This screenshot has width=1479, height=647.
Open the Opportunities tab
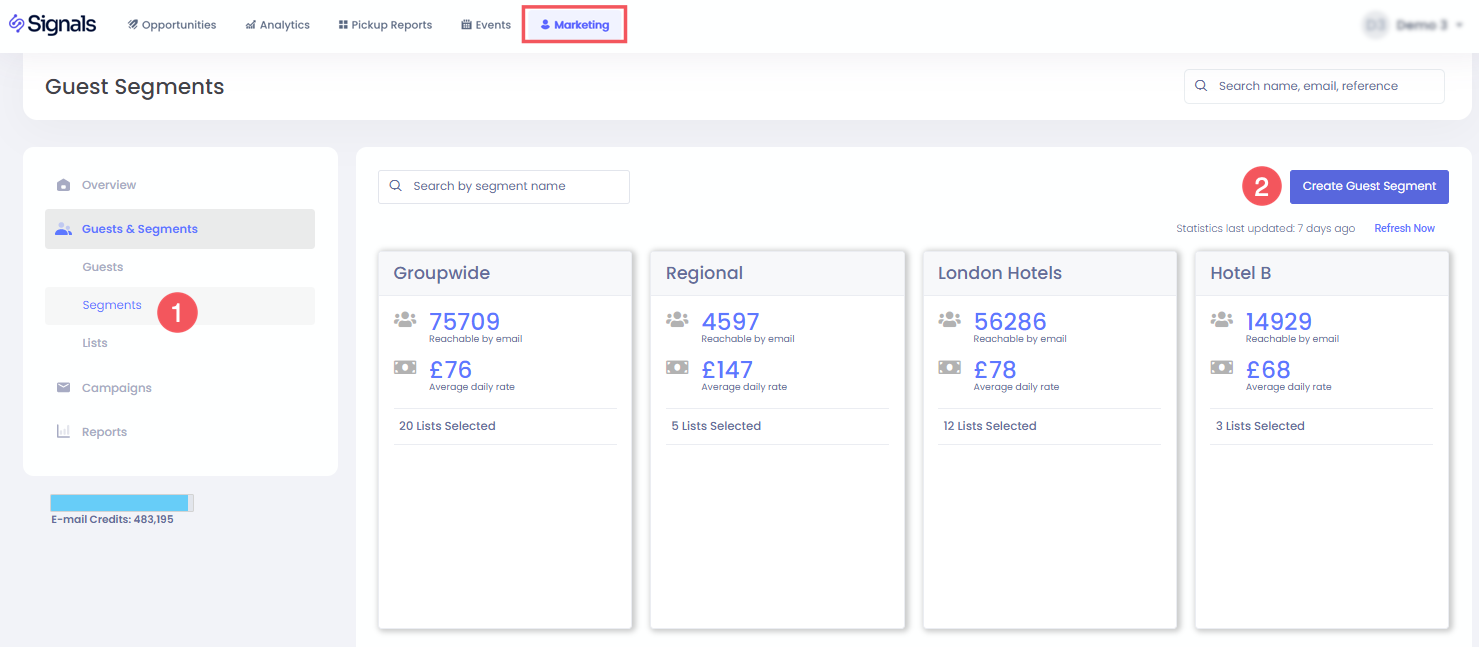(x=172, y=25)
